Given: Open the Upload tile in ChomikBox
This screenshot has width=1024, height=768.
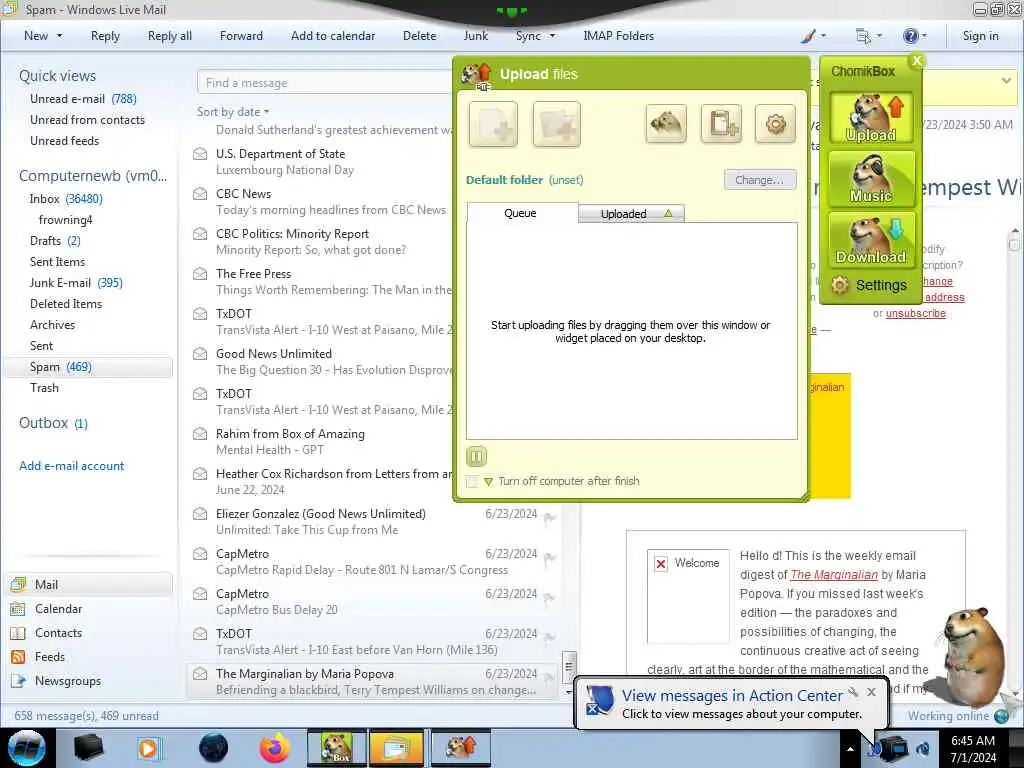Looking at the screenshot, I should 871,118.
